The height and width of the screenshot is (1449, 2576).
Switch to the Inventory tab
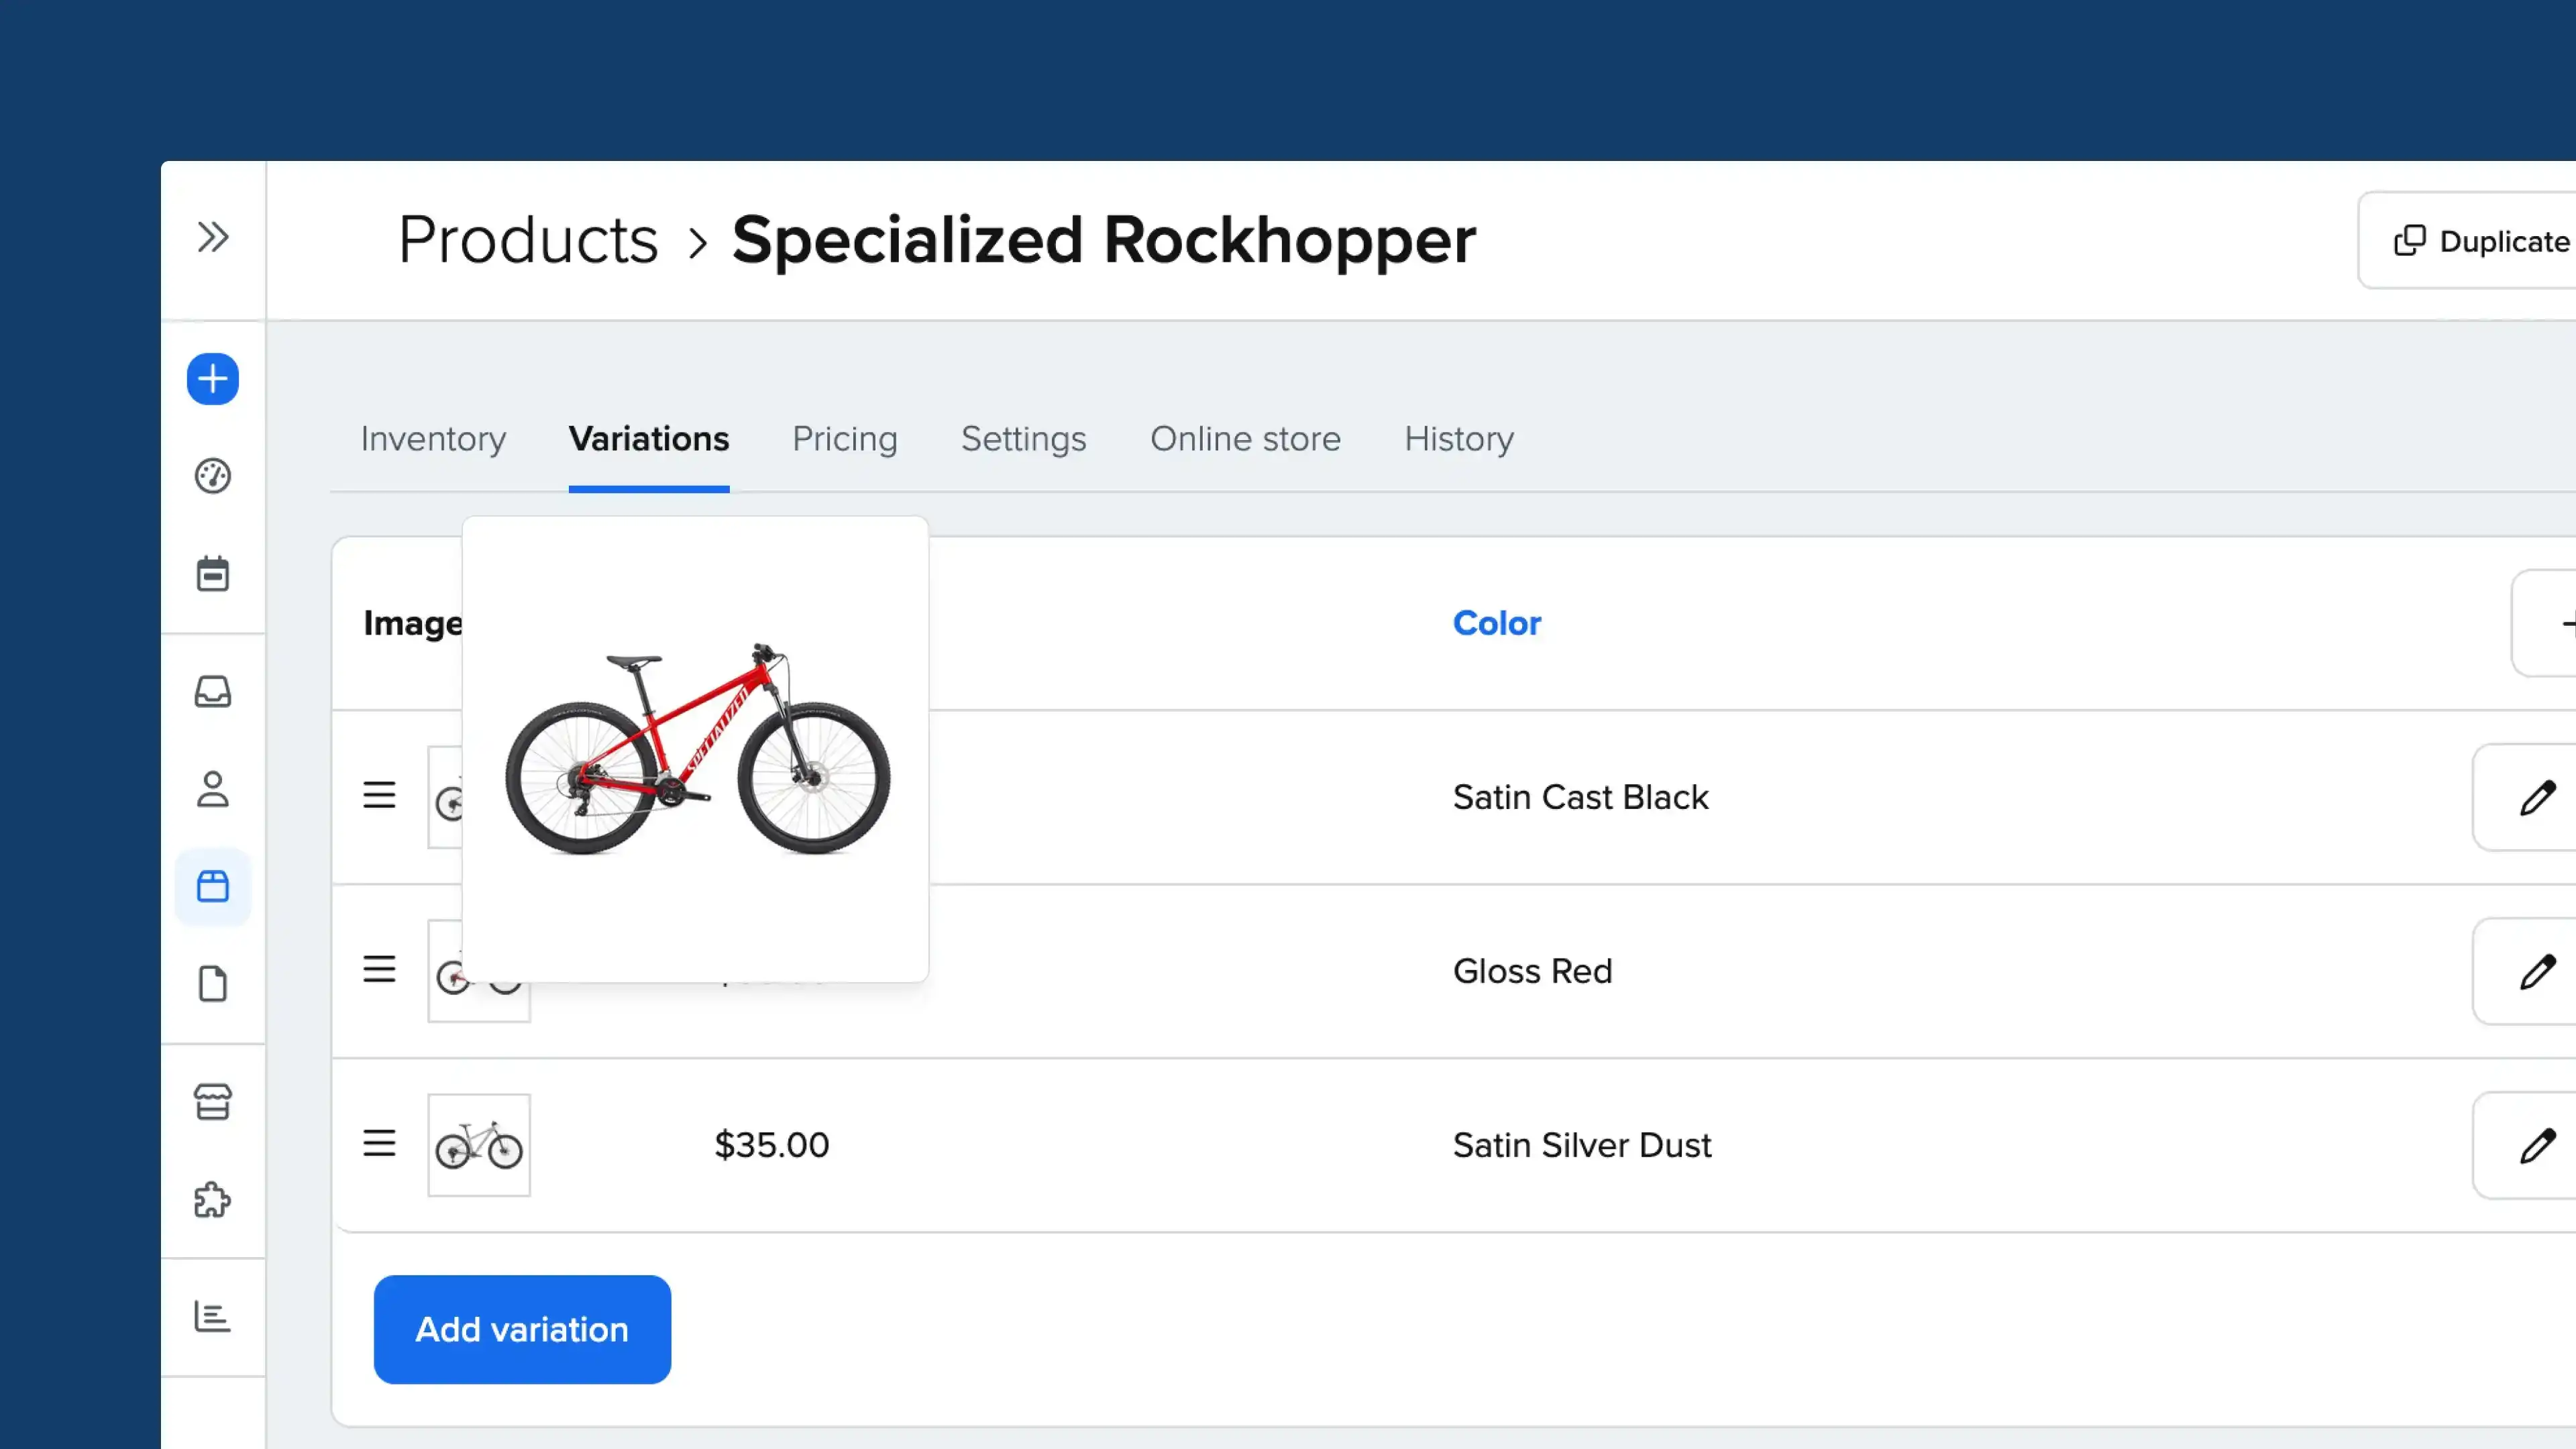click(433, 439)
